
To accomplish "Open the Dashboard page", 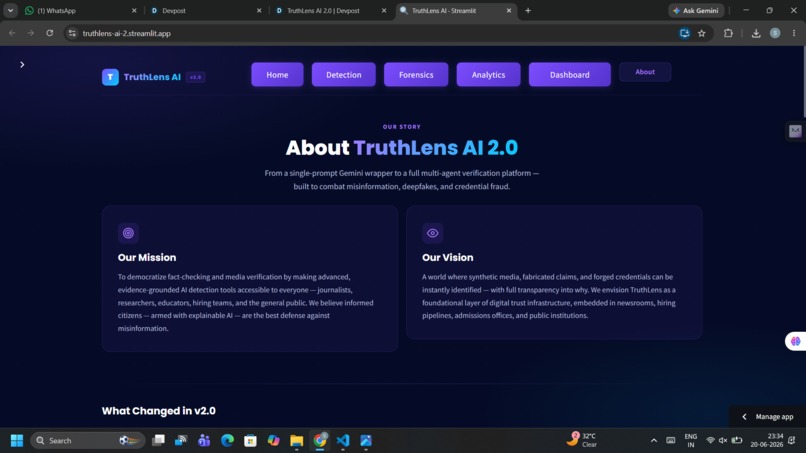I will click(x=570, y=75).
